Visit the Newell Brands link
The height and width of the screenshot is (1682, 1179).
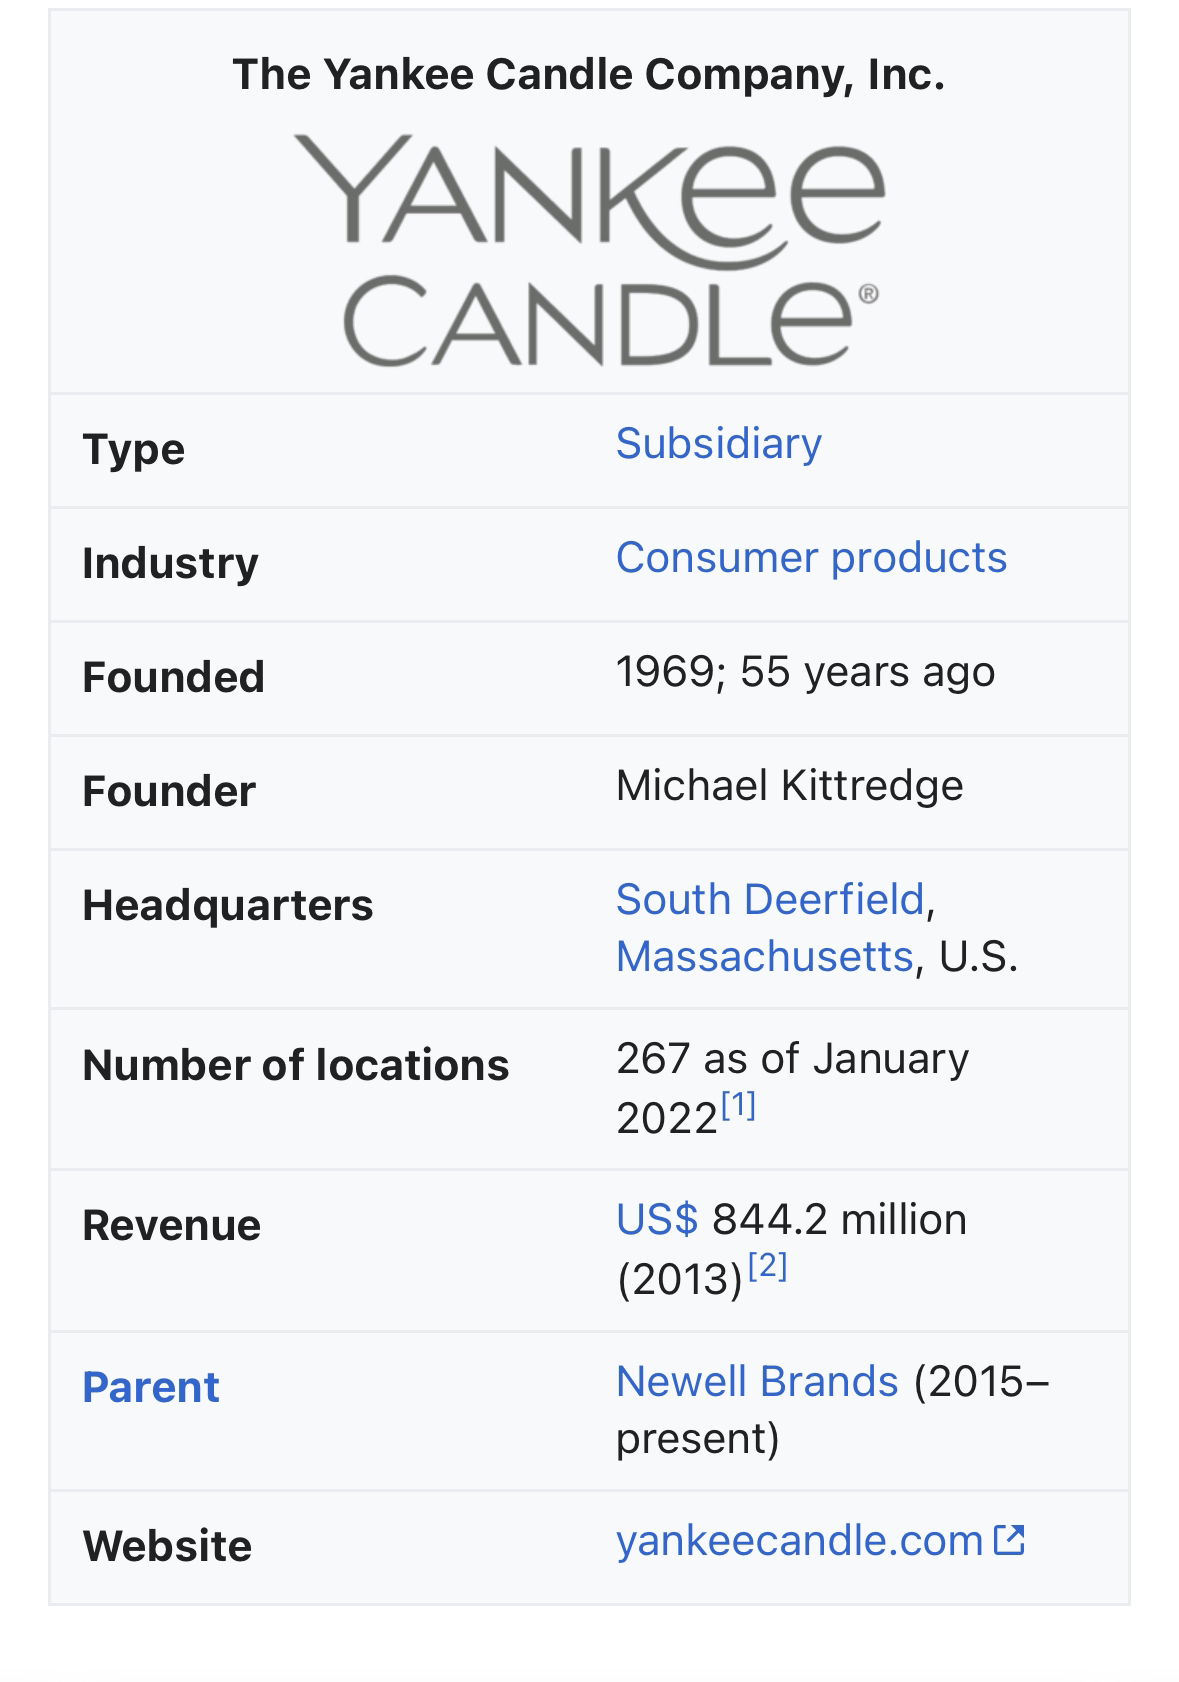click(x=757, y=1382)
